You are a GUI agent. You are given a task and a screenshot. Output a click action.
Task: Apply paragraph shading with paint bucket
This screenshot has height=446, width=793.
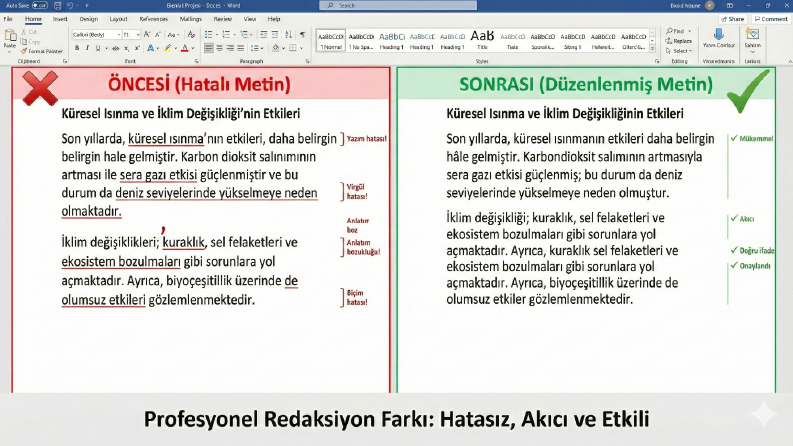[x=276, y=48]
